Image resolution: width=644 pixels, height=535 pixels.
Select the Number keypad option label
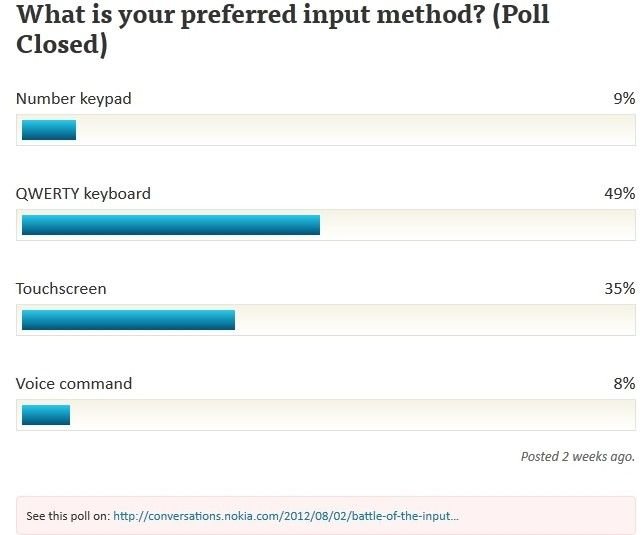(74, 99)
